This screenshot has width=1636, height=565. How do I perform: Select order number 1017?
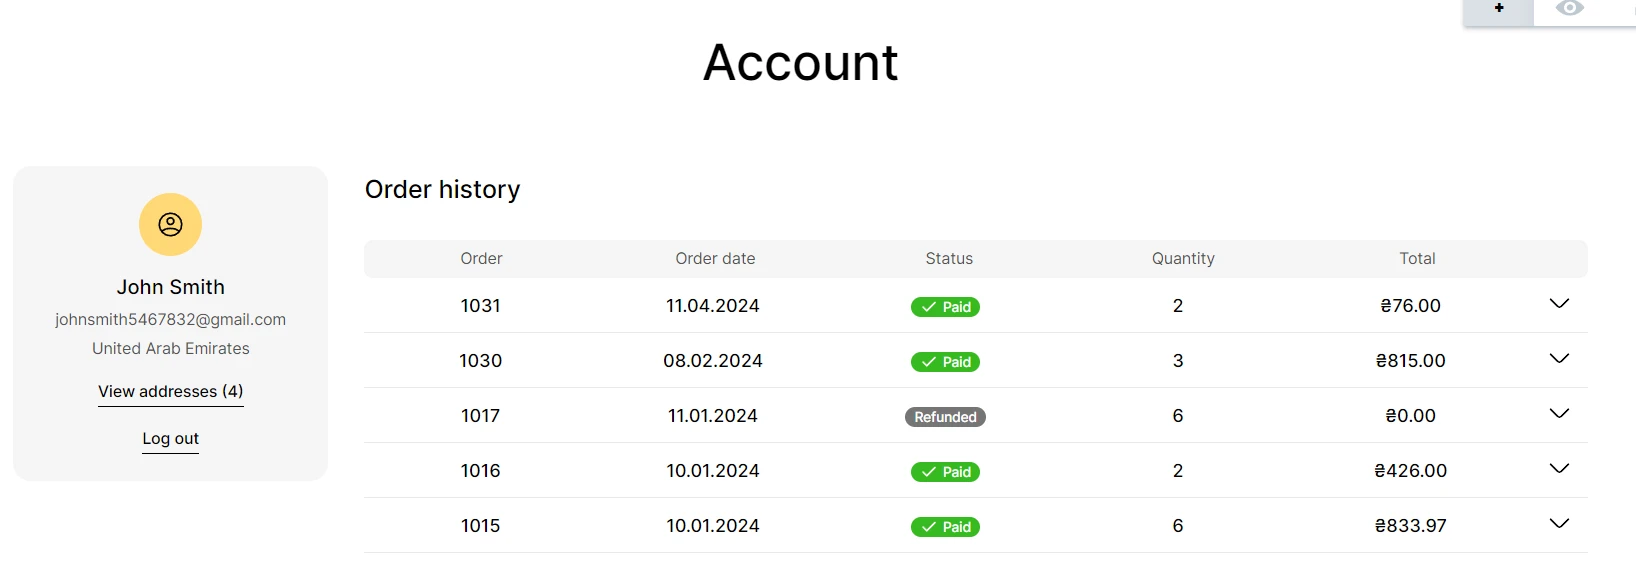[x=481, y=416]
